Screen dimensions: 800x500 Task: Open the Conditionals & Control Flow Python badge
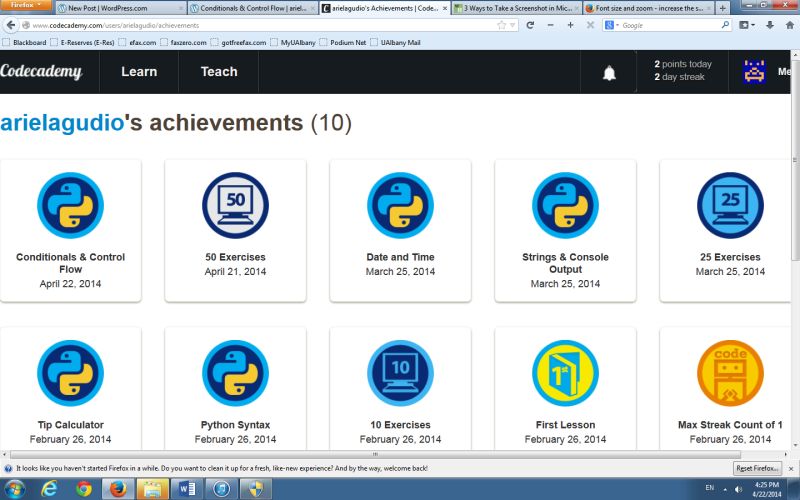pos(70,205)
